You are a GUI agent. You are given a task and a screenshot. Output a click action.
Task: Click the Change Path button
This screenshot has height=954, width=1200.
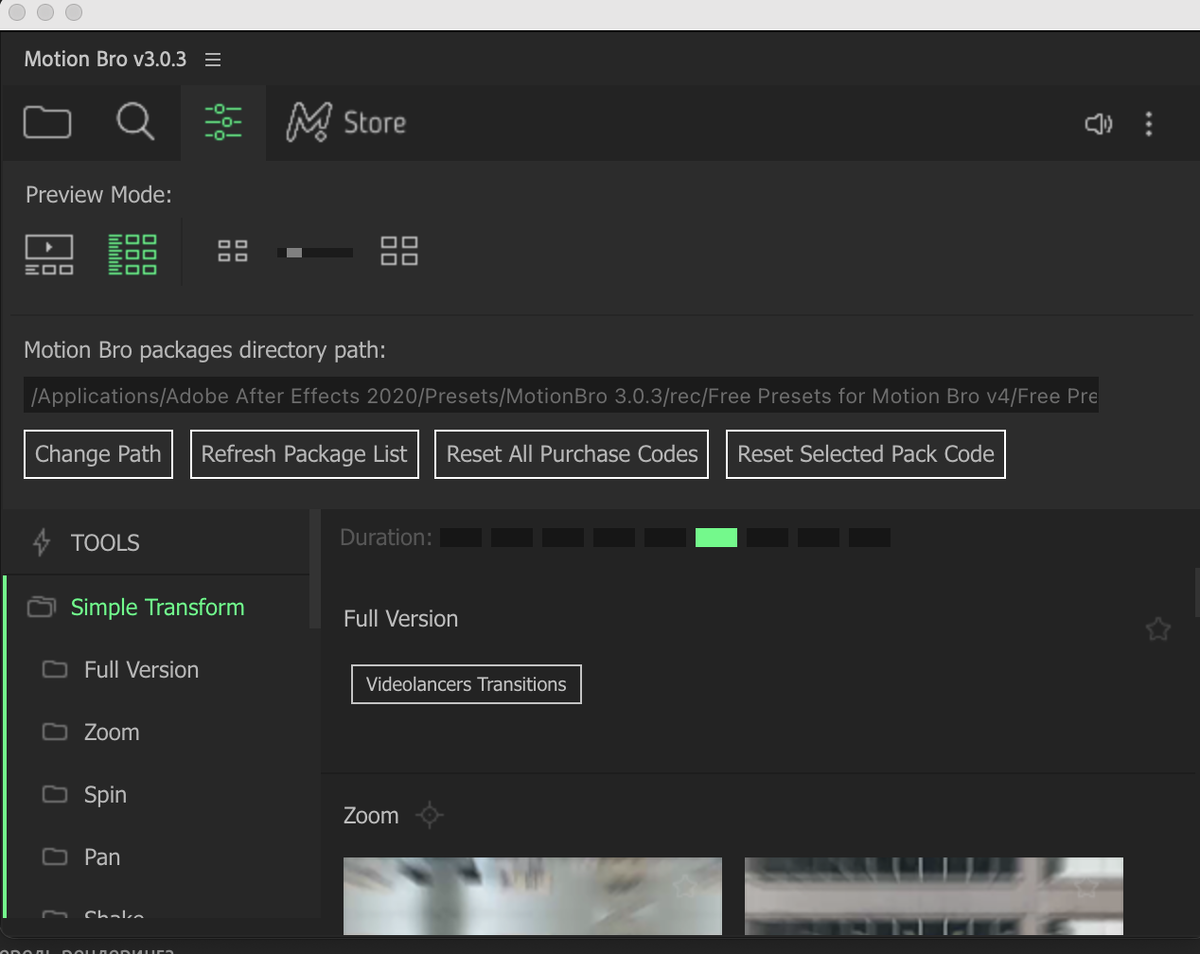pyautogui.click(x=98, y=454)
